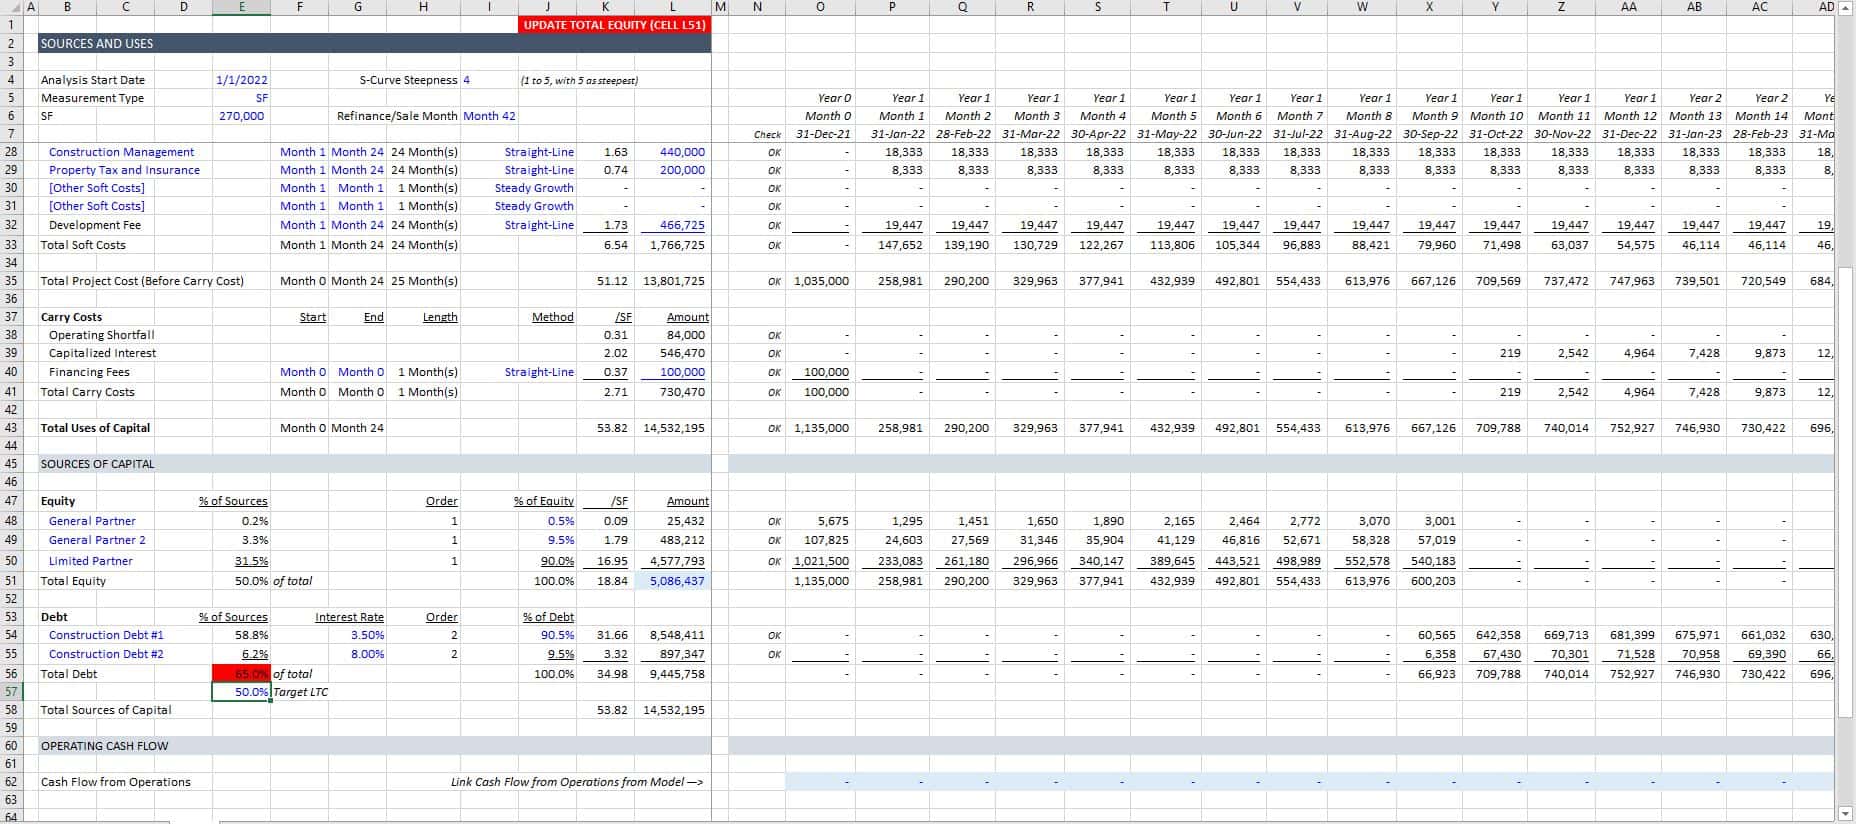Click Financing Fees amount 100,000
Viewport: 1856px width, 824px height.
click(682, 372)
